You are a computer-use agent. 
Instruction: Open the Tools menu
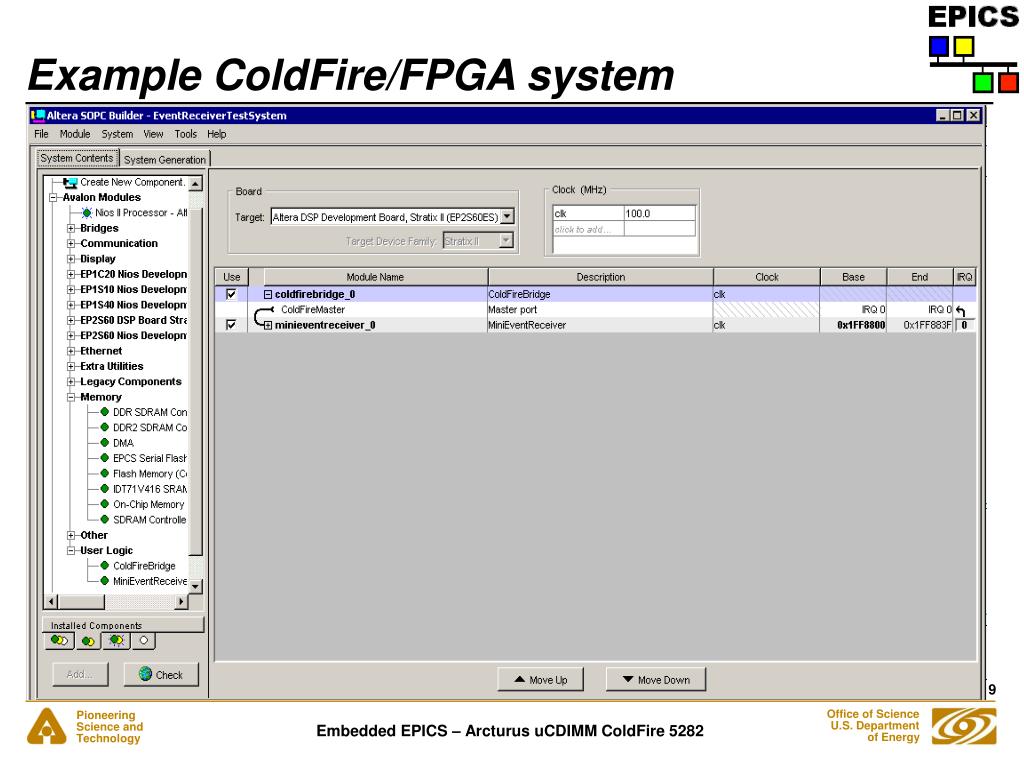(185, 134)
